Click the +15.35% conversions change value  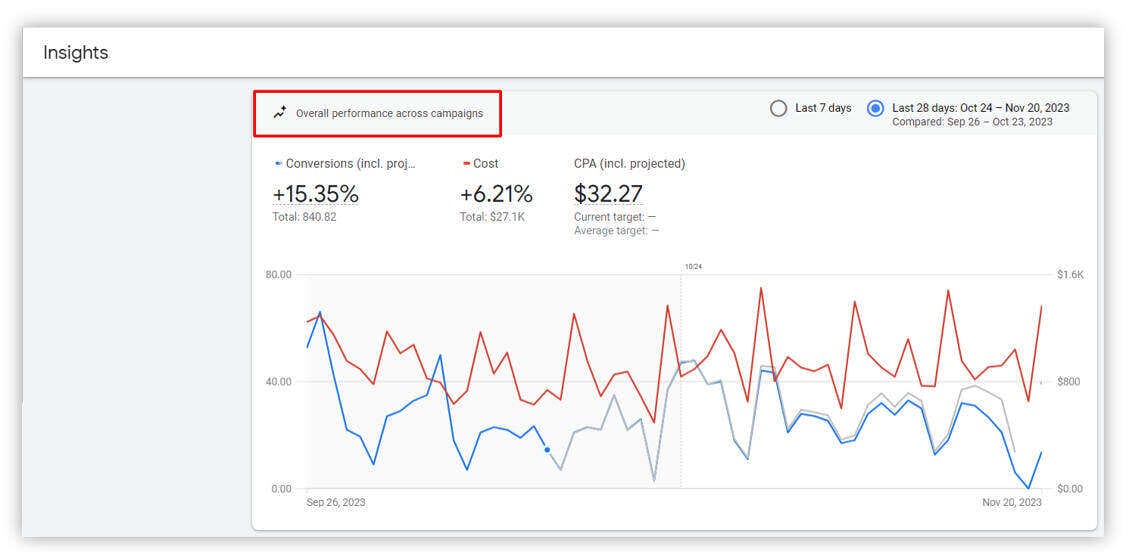tap(315, 194)
